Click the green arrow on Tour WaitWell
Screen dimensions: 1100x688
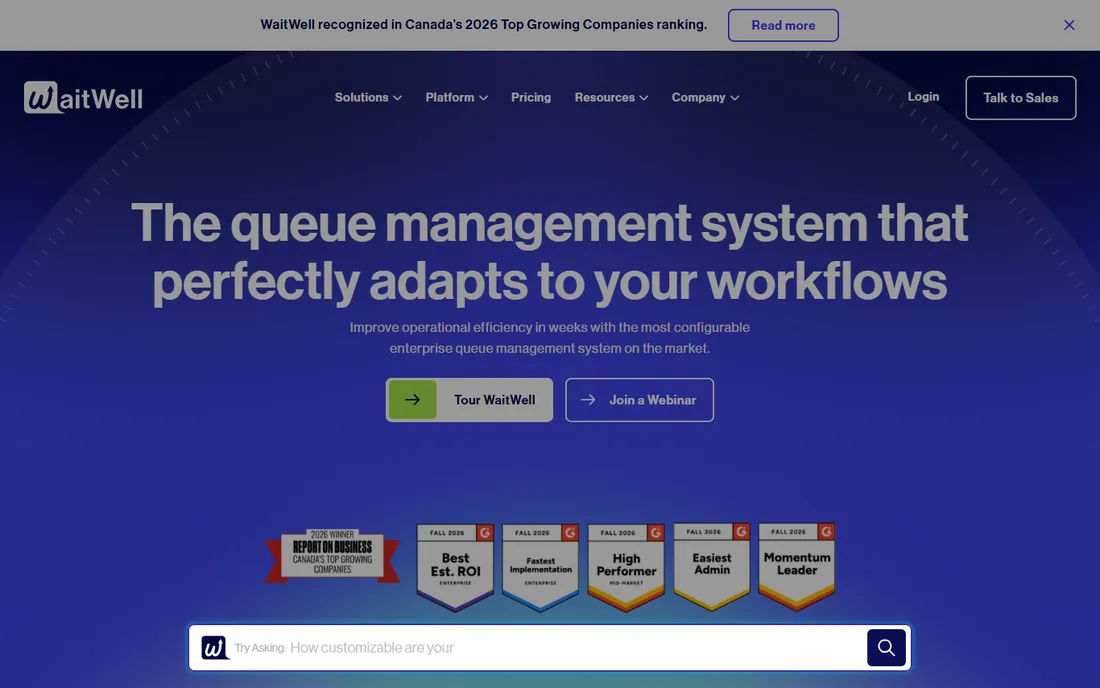412,400
